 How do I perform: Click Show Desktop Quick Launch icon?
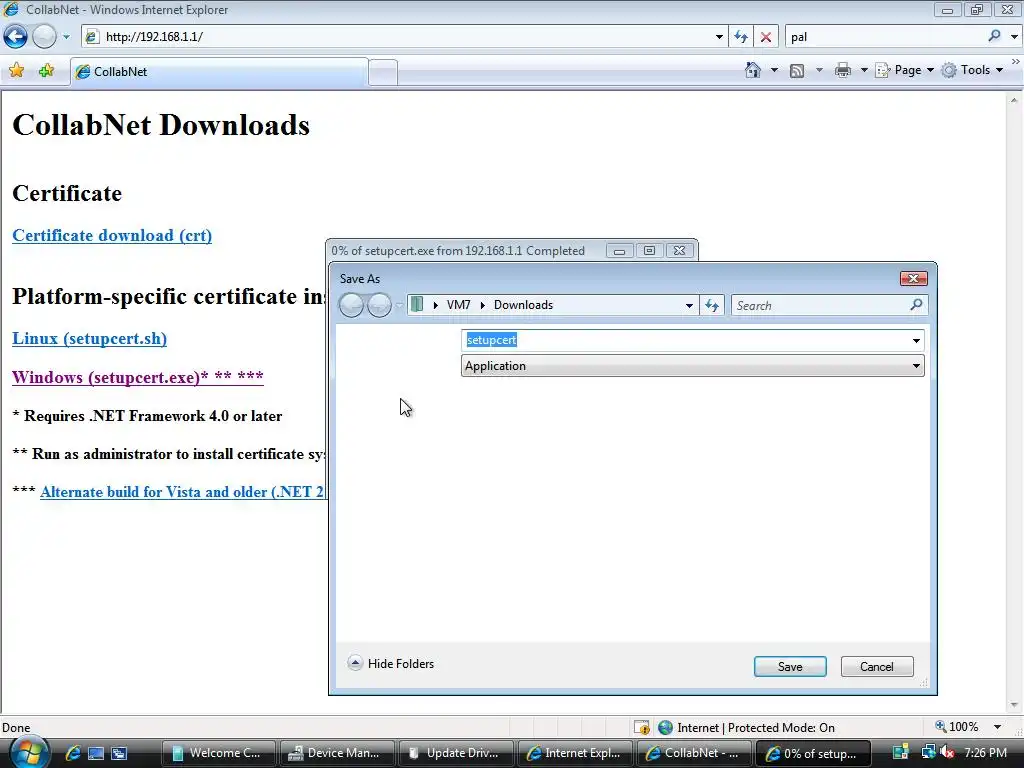96,753
